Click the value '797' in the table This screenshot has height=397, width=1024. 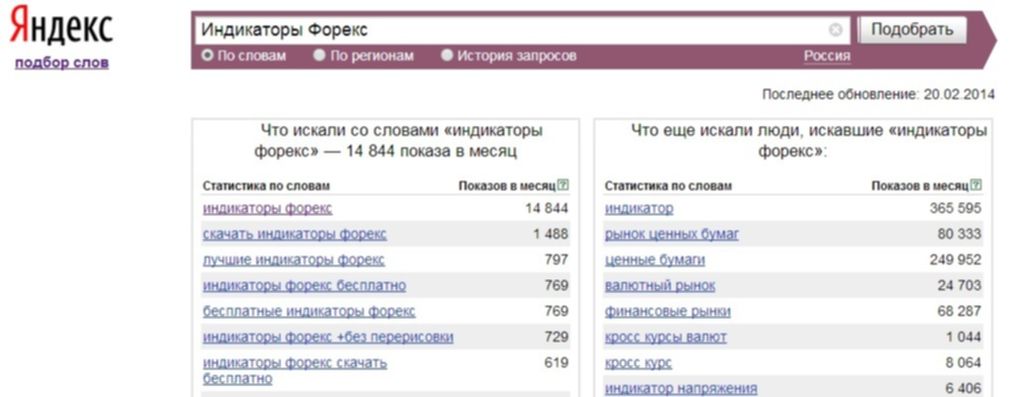coord(556,260)
